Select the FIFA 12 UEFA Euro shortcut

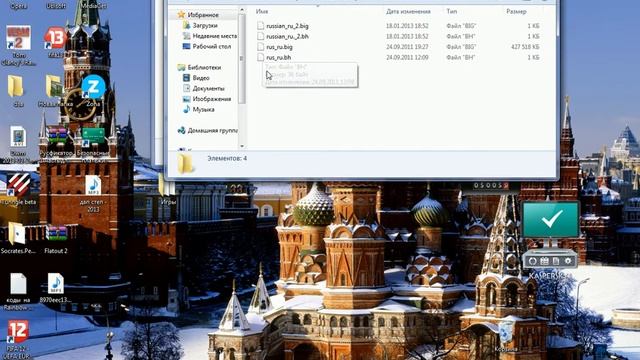[18, 339]
